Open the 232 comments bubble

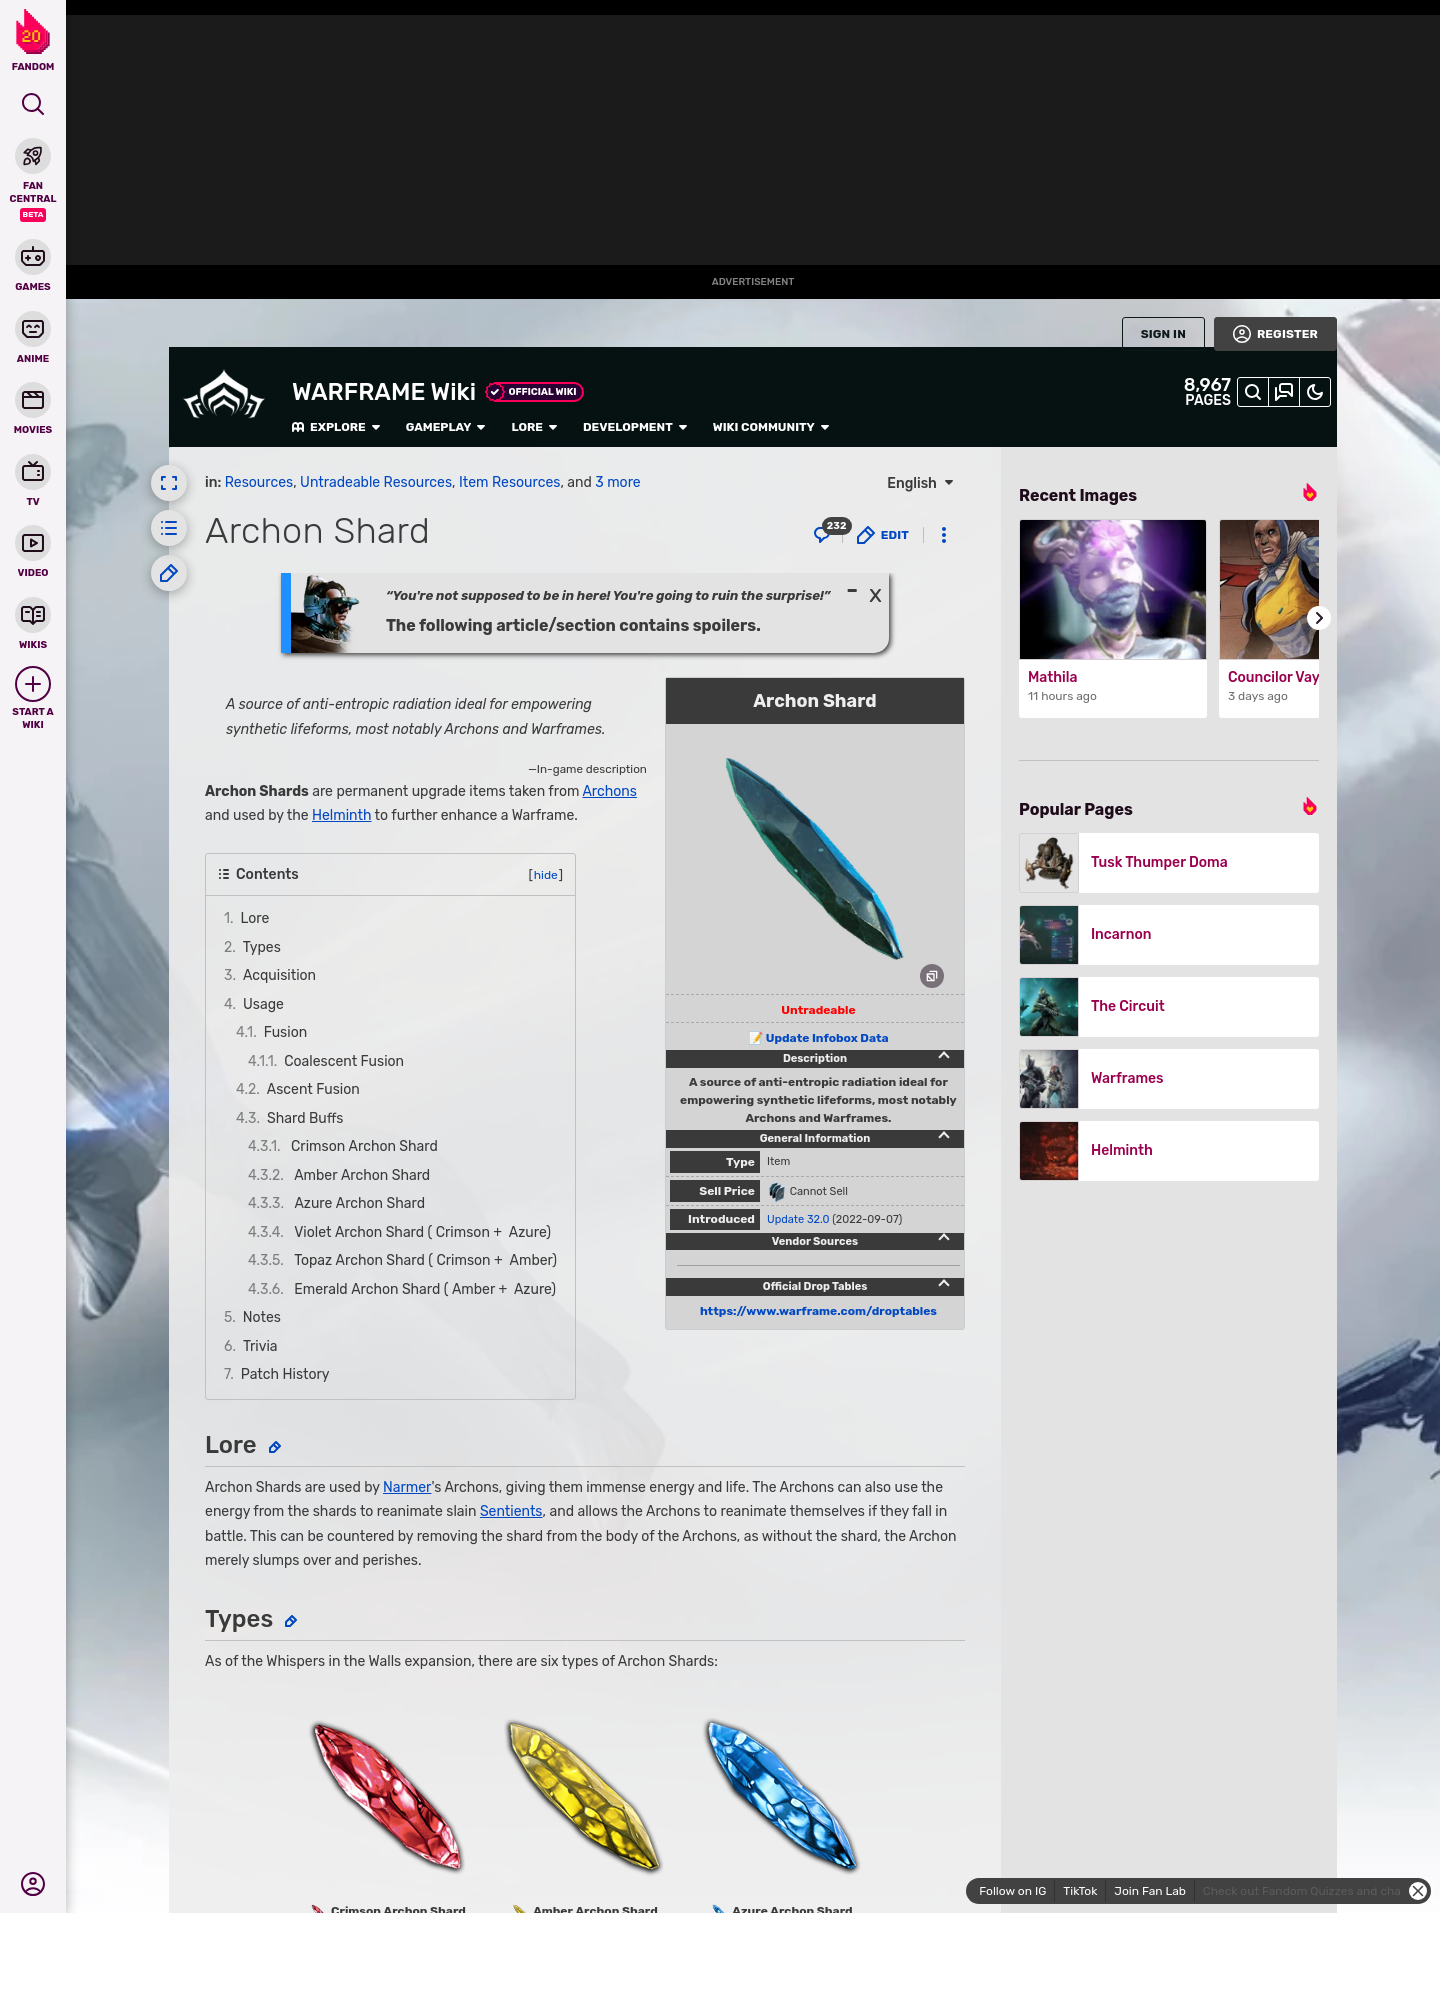831,531
